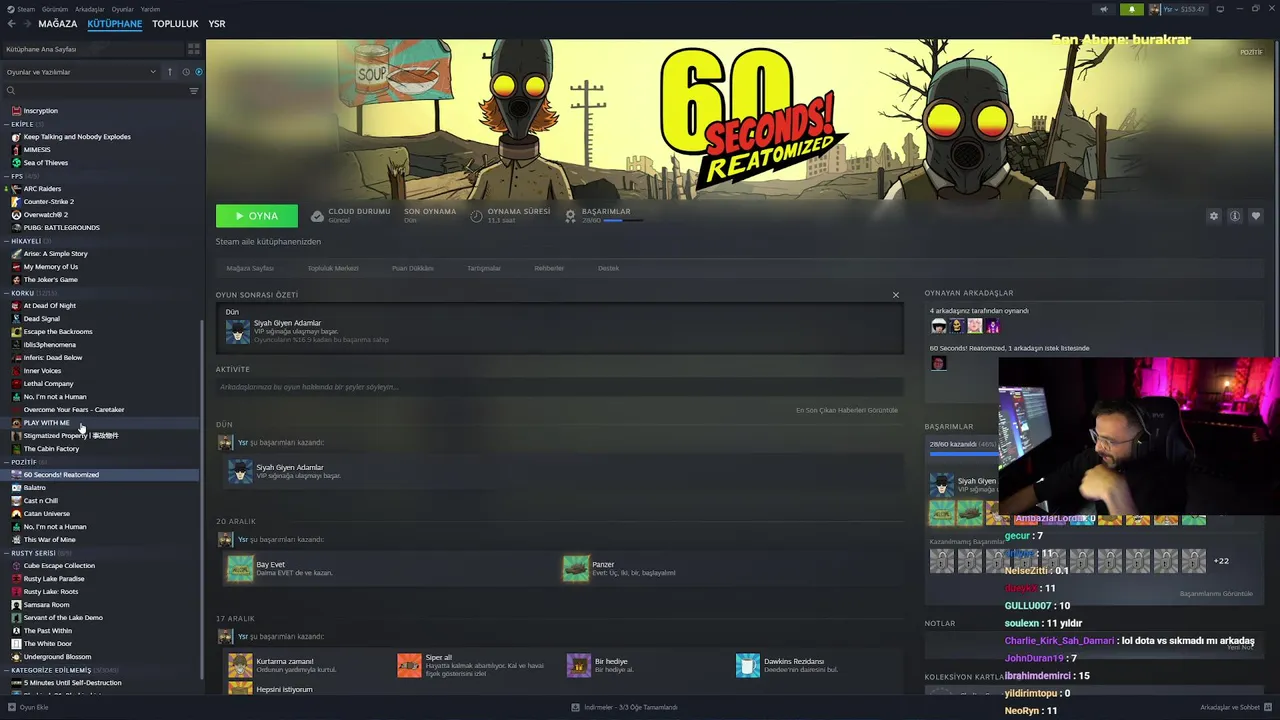Go back with the left arrow

pos(11,24)
